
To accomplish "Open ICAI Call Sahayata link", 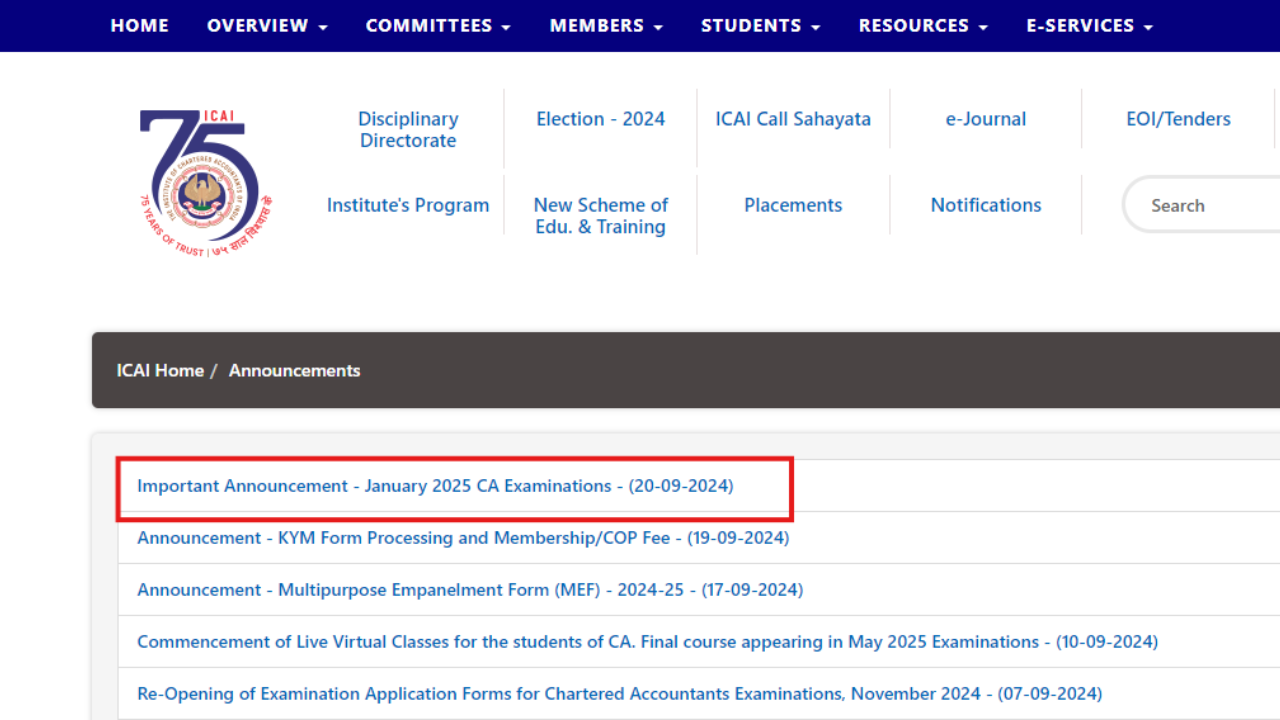I will pos(793,119).
